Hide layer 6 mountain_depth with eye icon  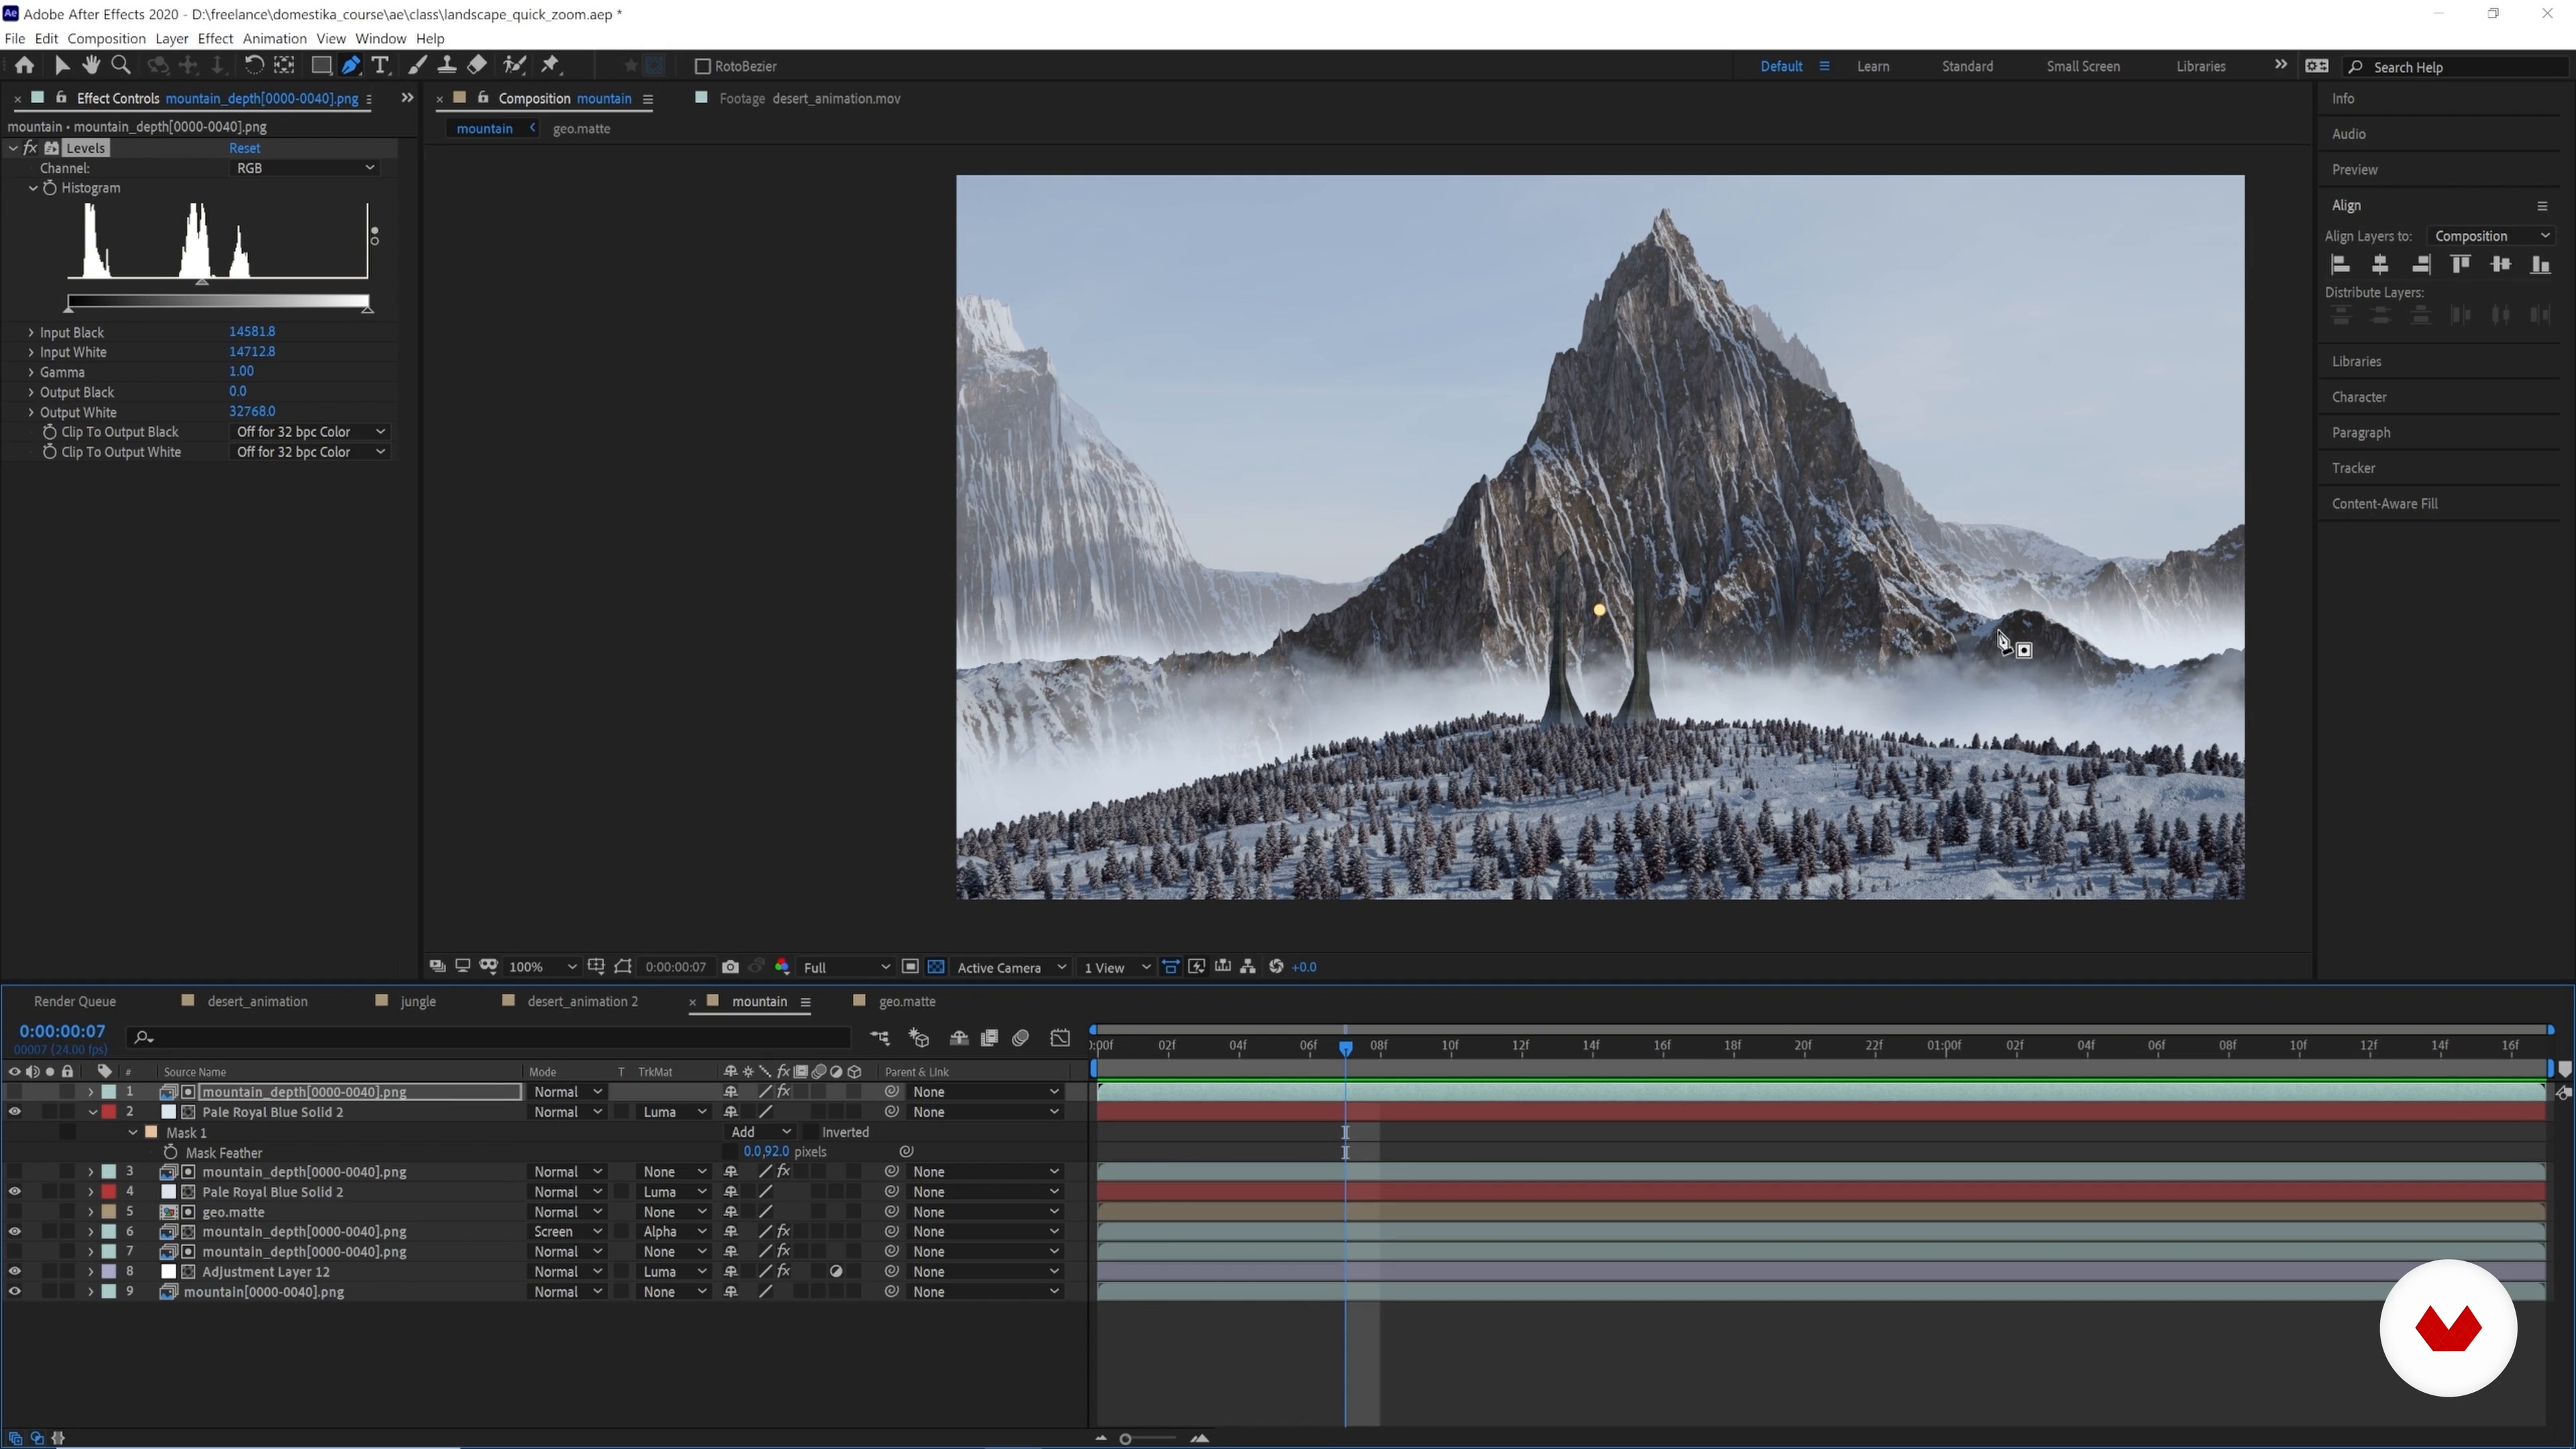[14, 1232]
